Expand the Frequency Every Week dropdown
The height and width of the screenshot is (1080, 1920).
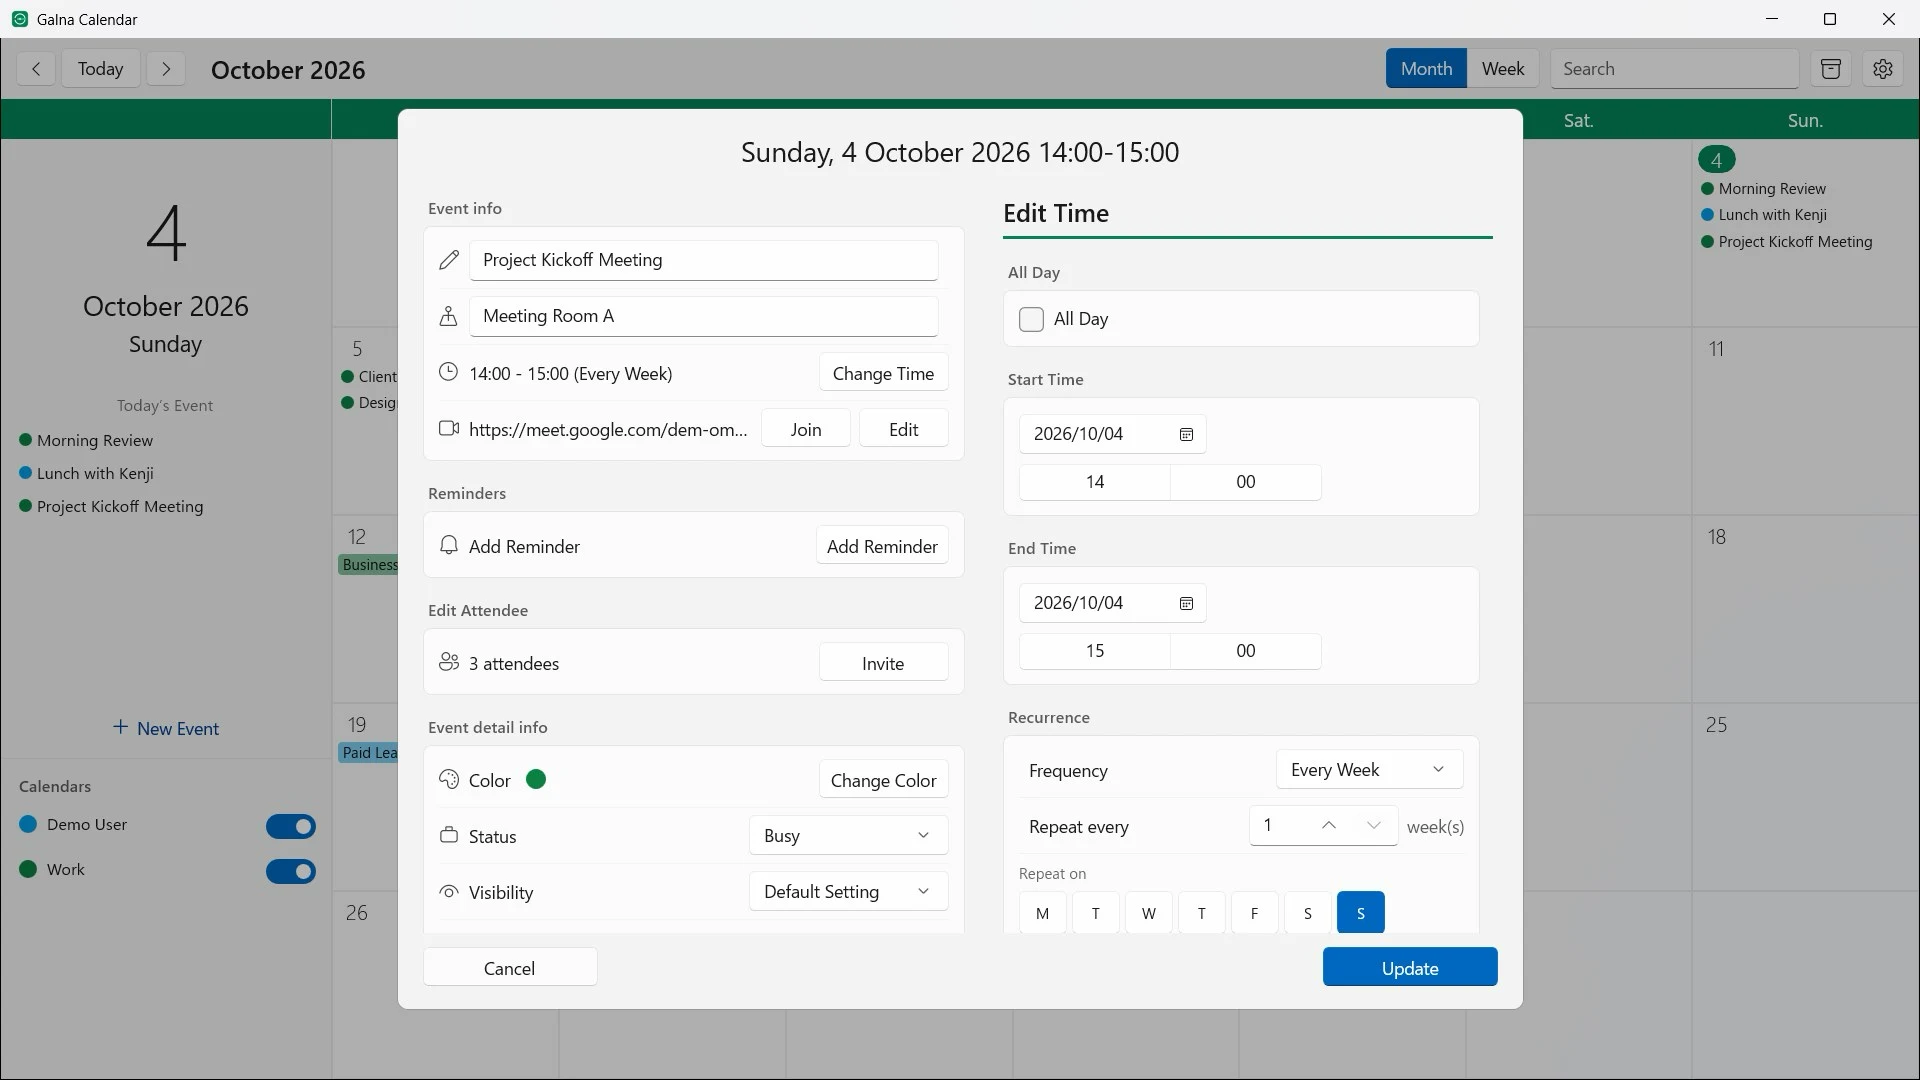pyautogui.click(x=1369, y=770)
